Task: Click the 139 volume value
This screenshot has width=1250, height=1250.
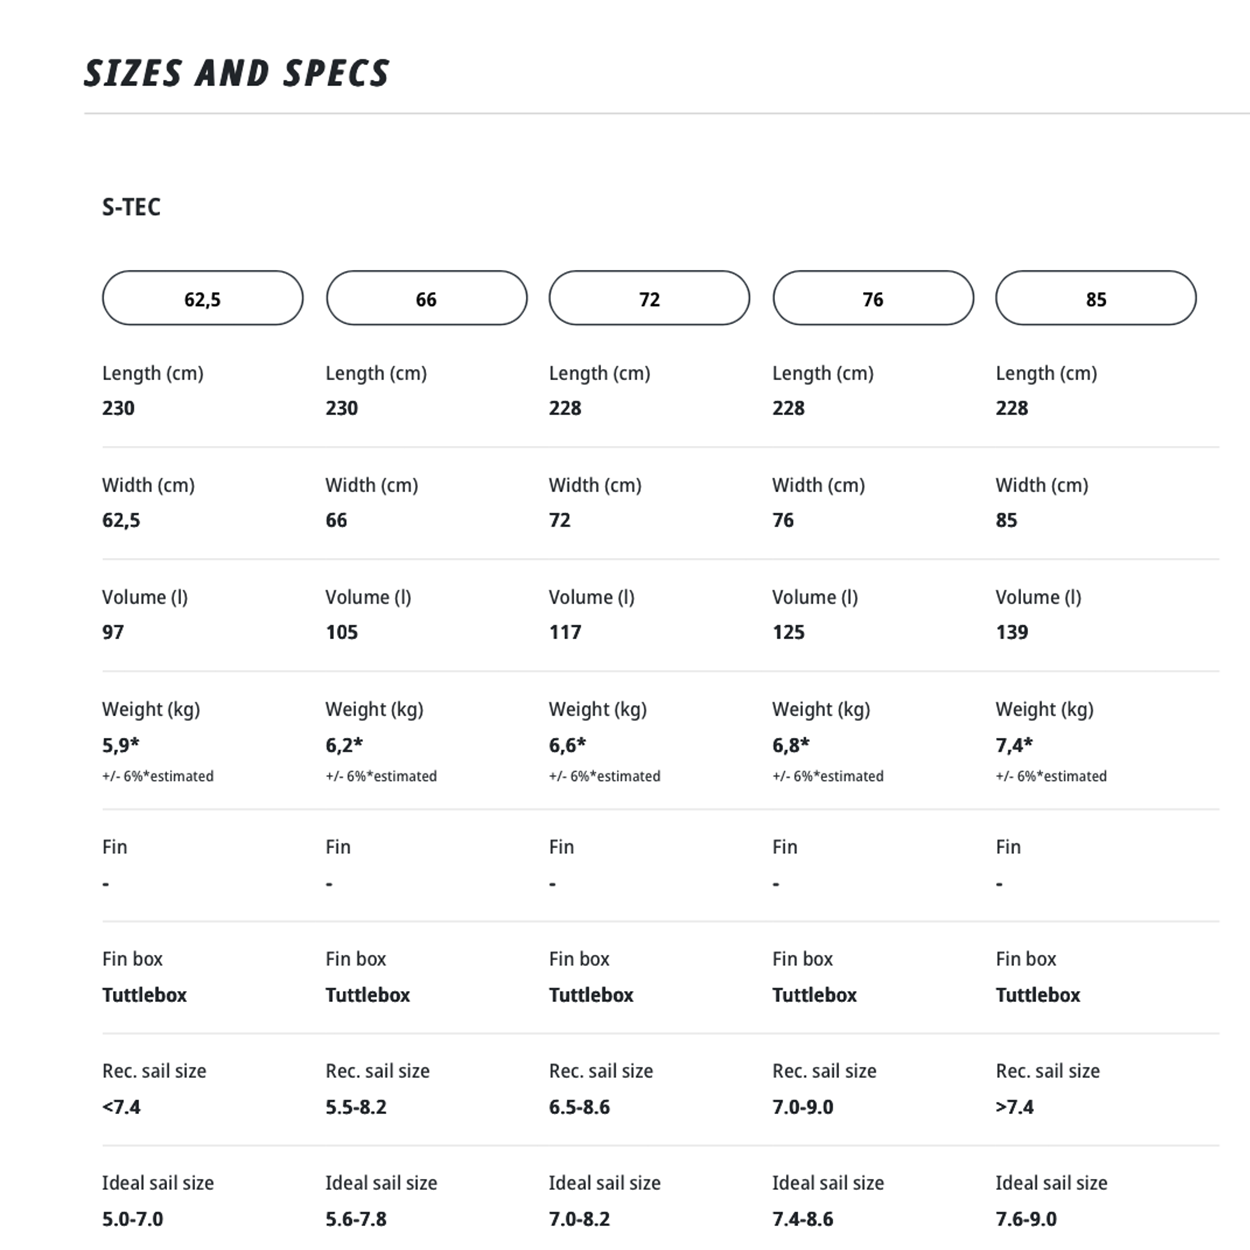Action: pos(1012,632)
